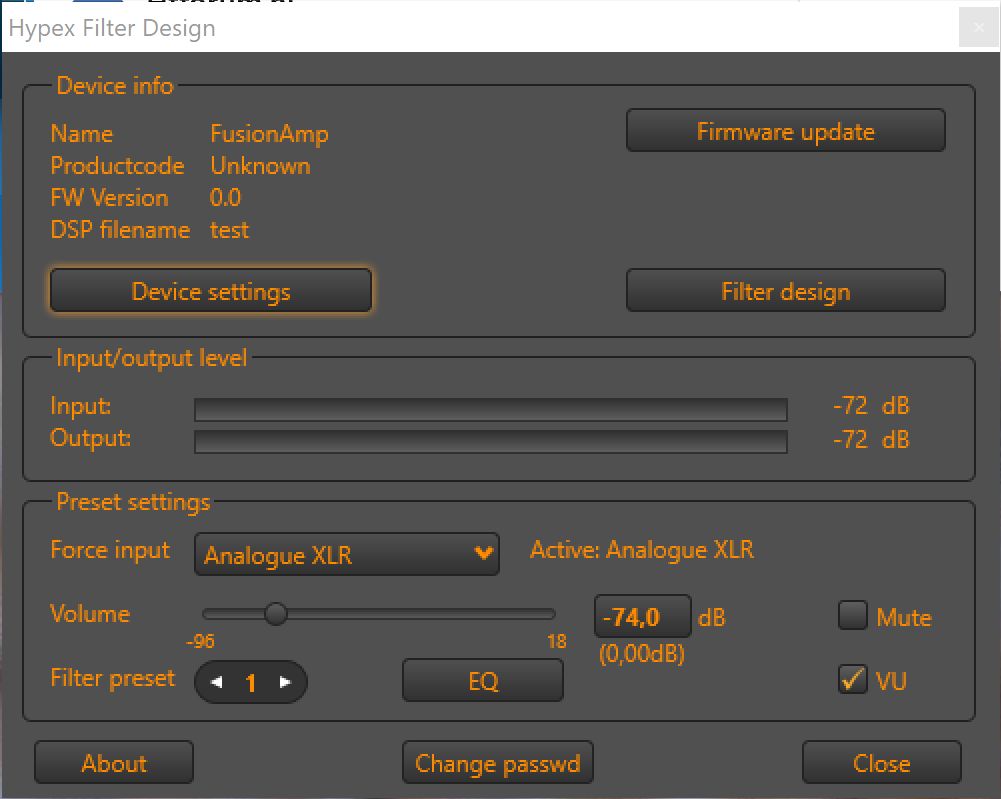Click the DSP filename value 'test'
Viewport: 1001px width, 799px height.
pyautogui.click(x=229, y=230)
